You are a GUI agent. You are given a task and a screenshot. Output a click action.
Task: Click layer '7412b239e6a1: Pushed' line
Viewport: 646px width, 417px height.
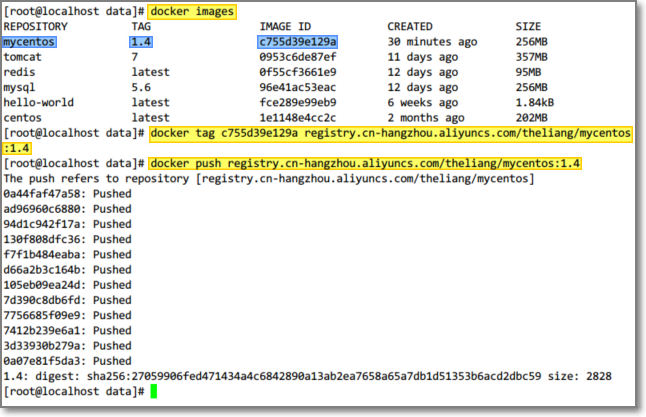point(68,331)
